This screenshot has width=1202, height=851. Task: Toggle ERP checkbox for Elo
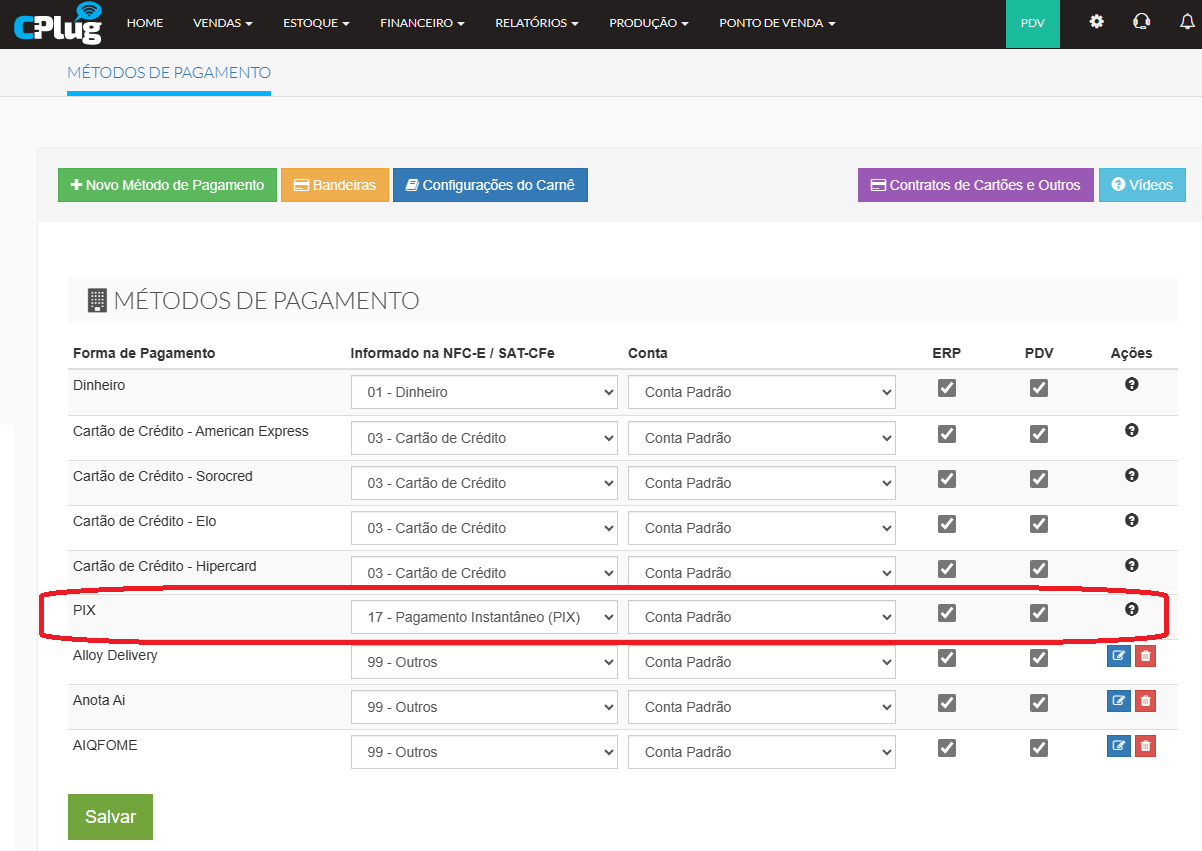947,524
